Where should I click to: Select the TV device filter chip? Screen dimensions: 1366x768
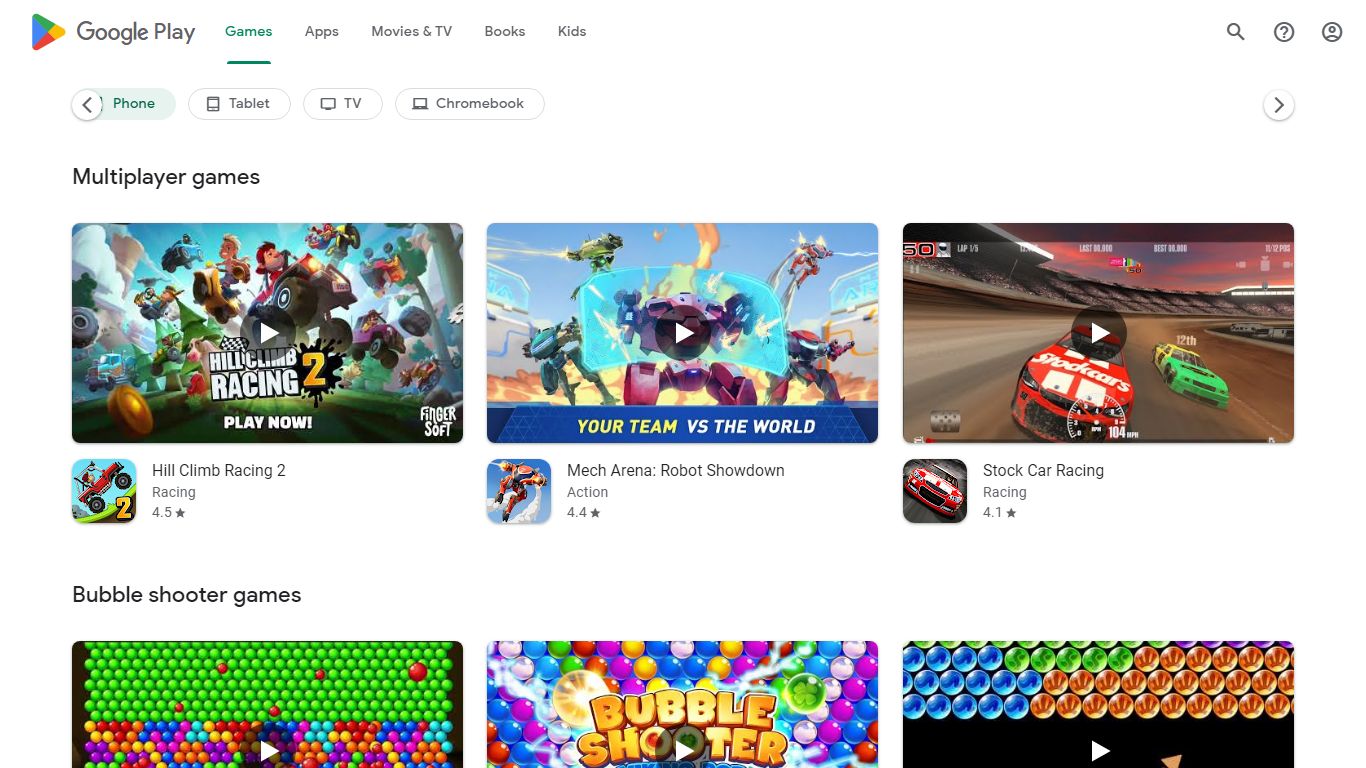(343, 104)
